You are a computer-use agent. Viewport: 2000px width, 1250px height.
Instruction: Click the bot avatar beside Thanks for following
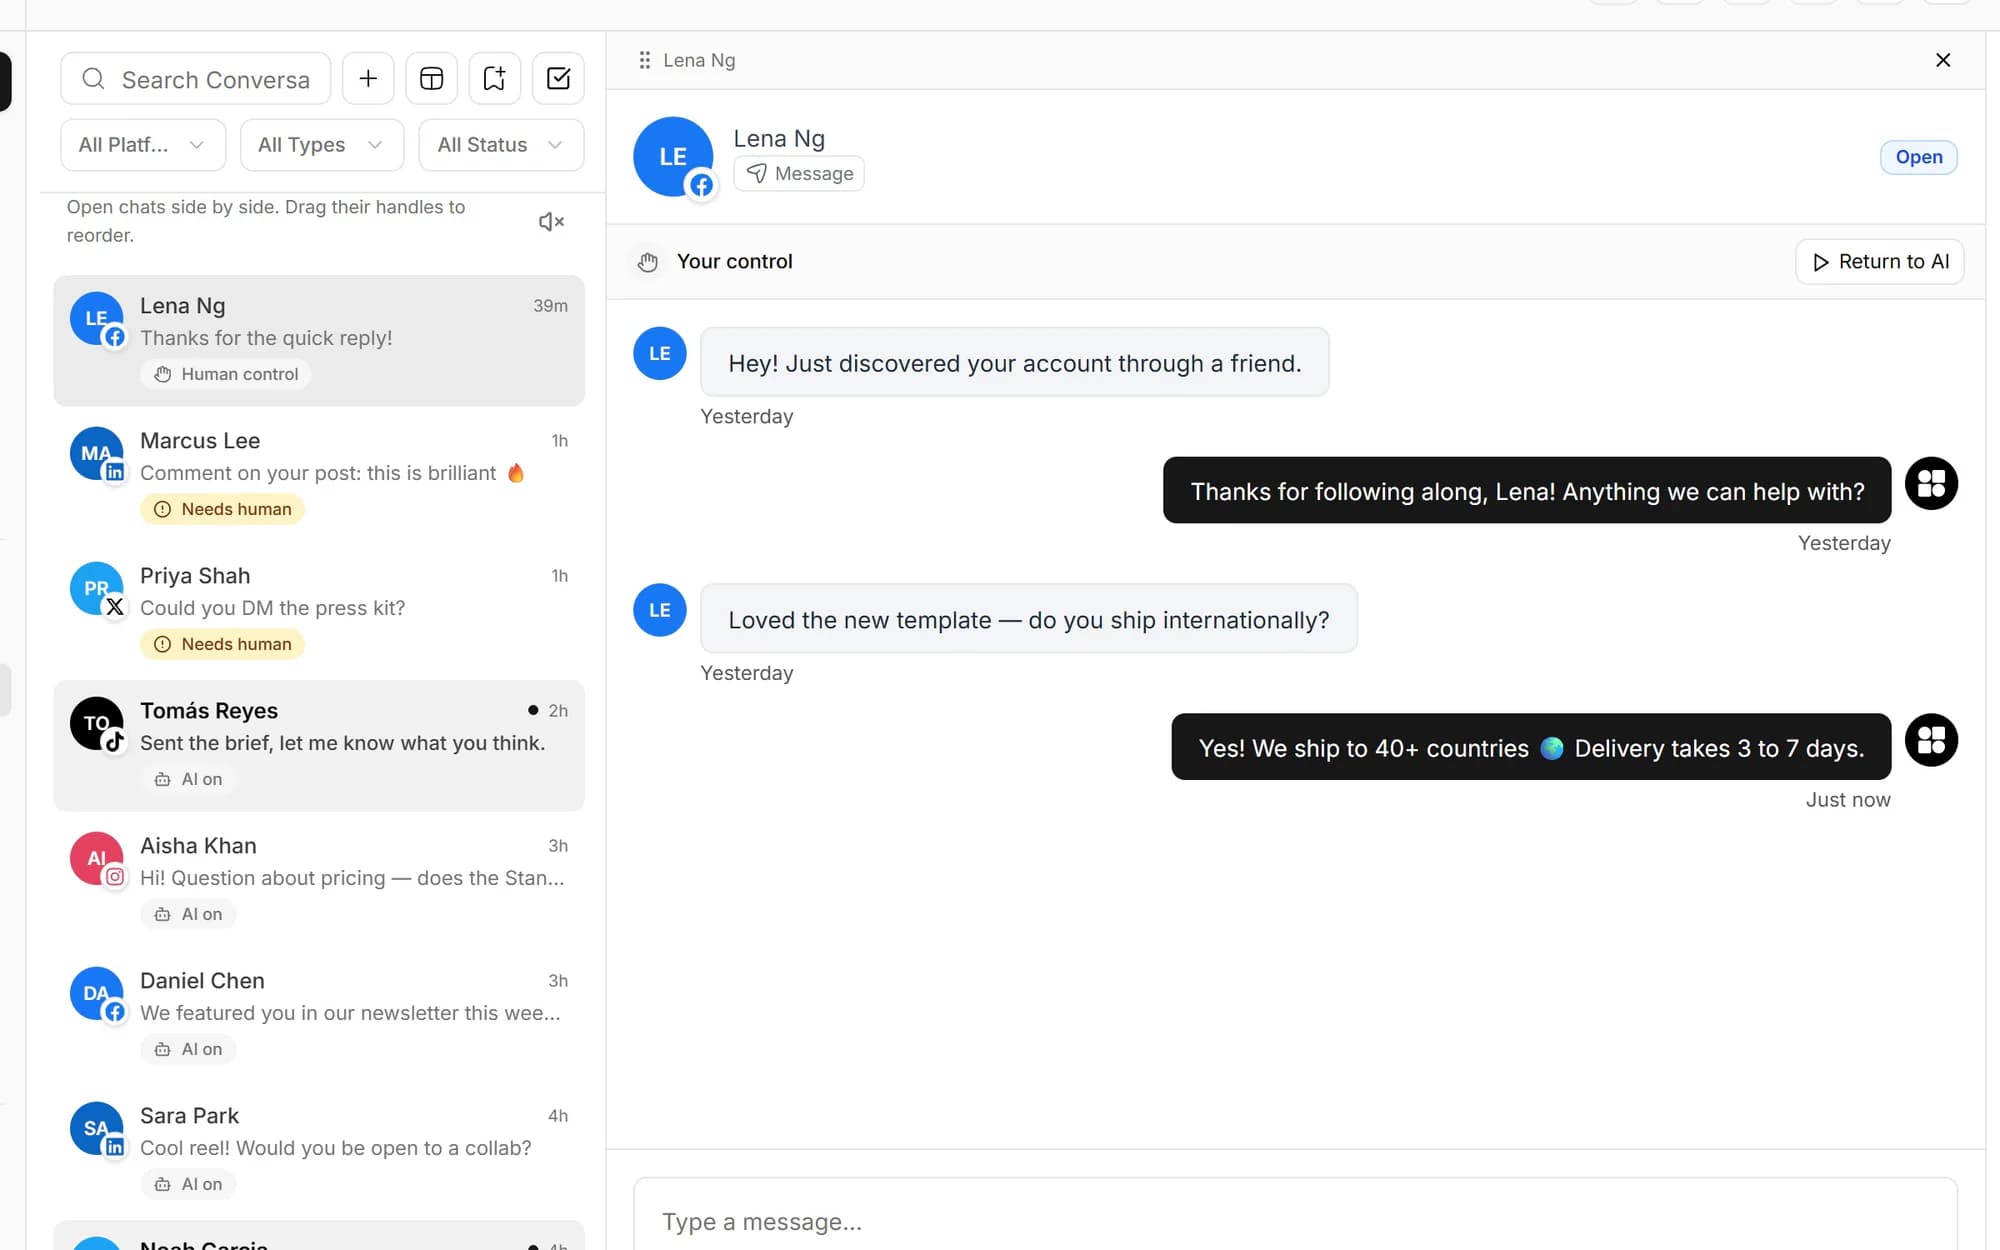pyautogui.click(x=1931, y=484)
